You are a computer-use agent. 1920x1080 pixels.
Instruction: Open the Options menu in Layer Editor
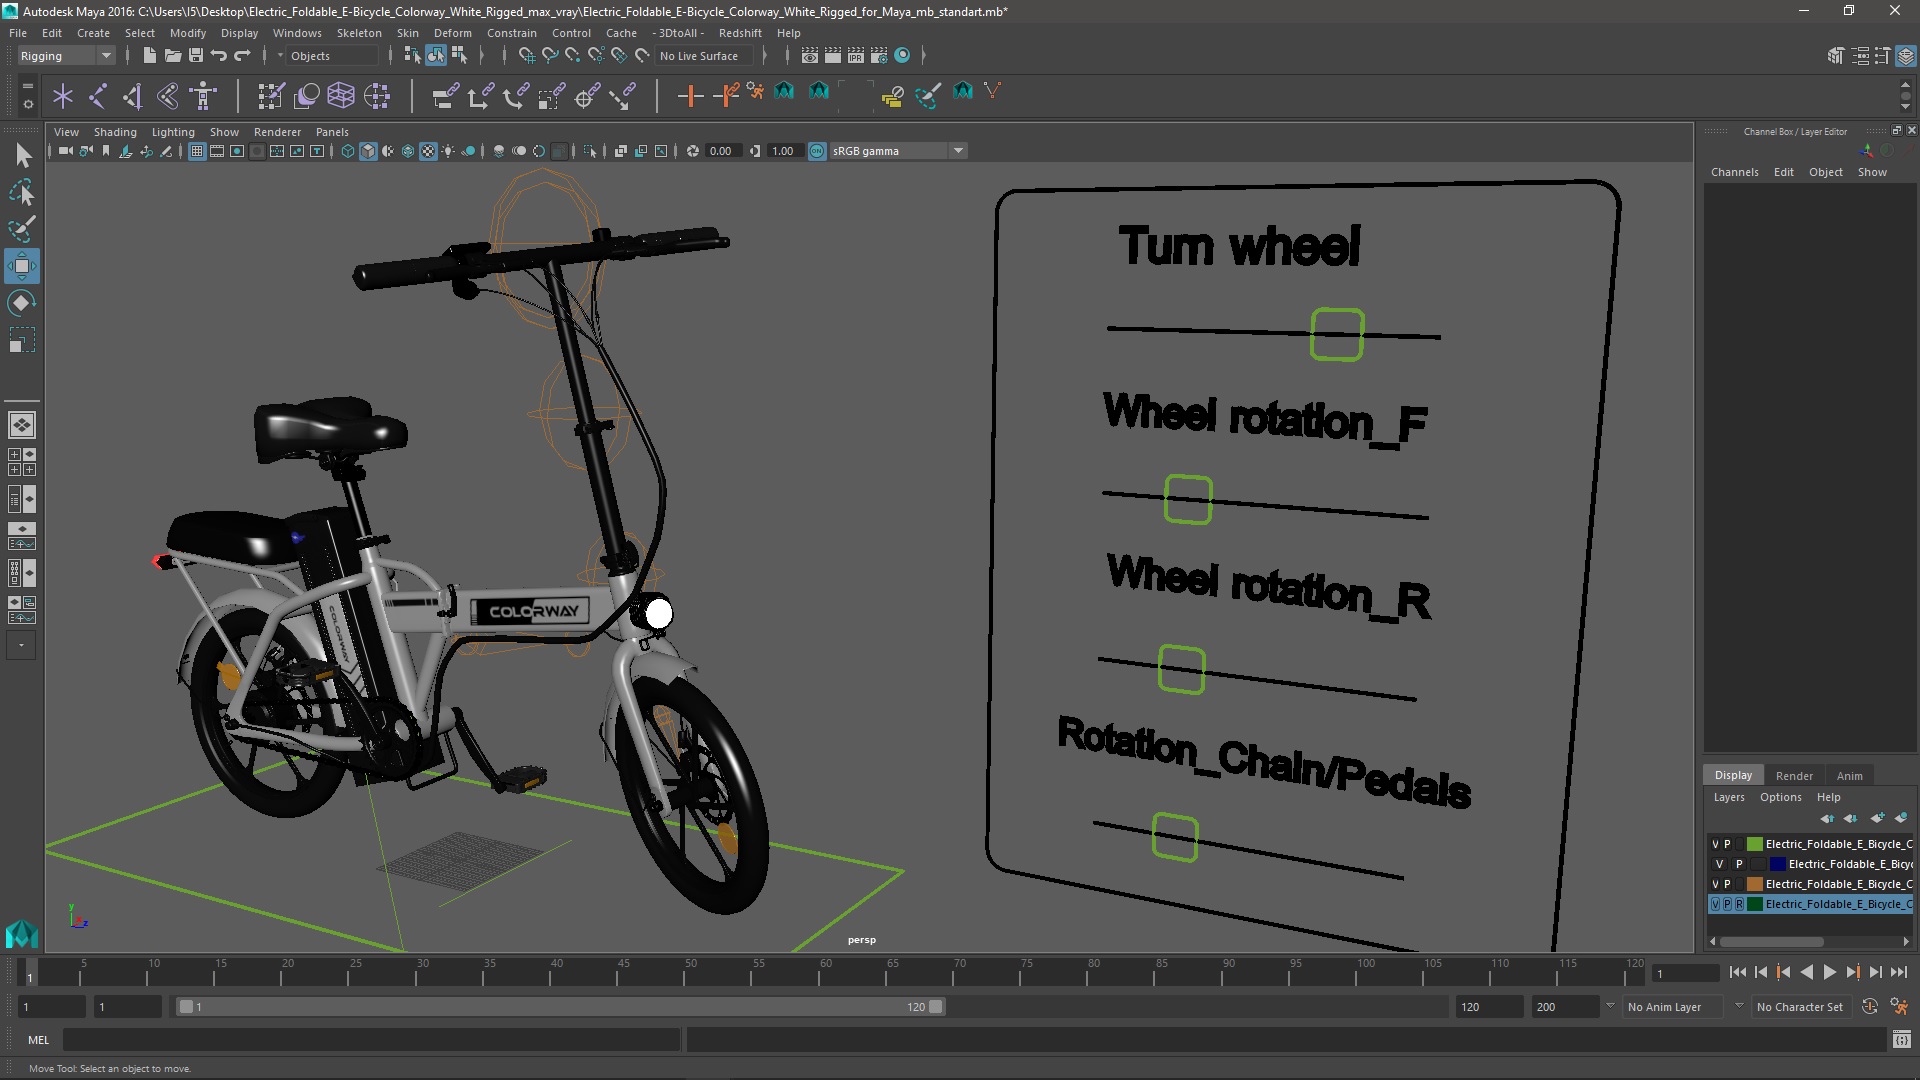pos(1780,797)
